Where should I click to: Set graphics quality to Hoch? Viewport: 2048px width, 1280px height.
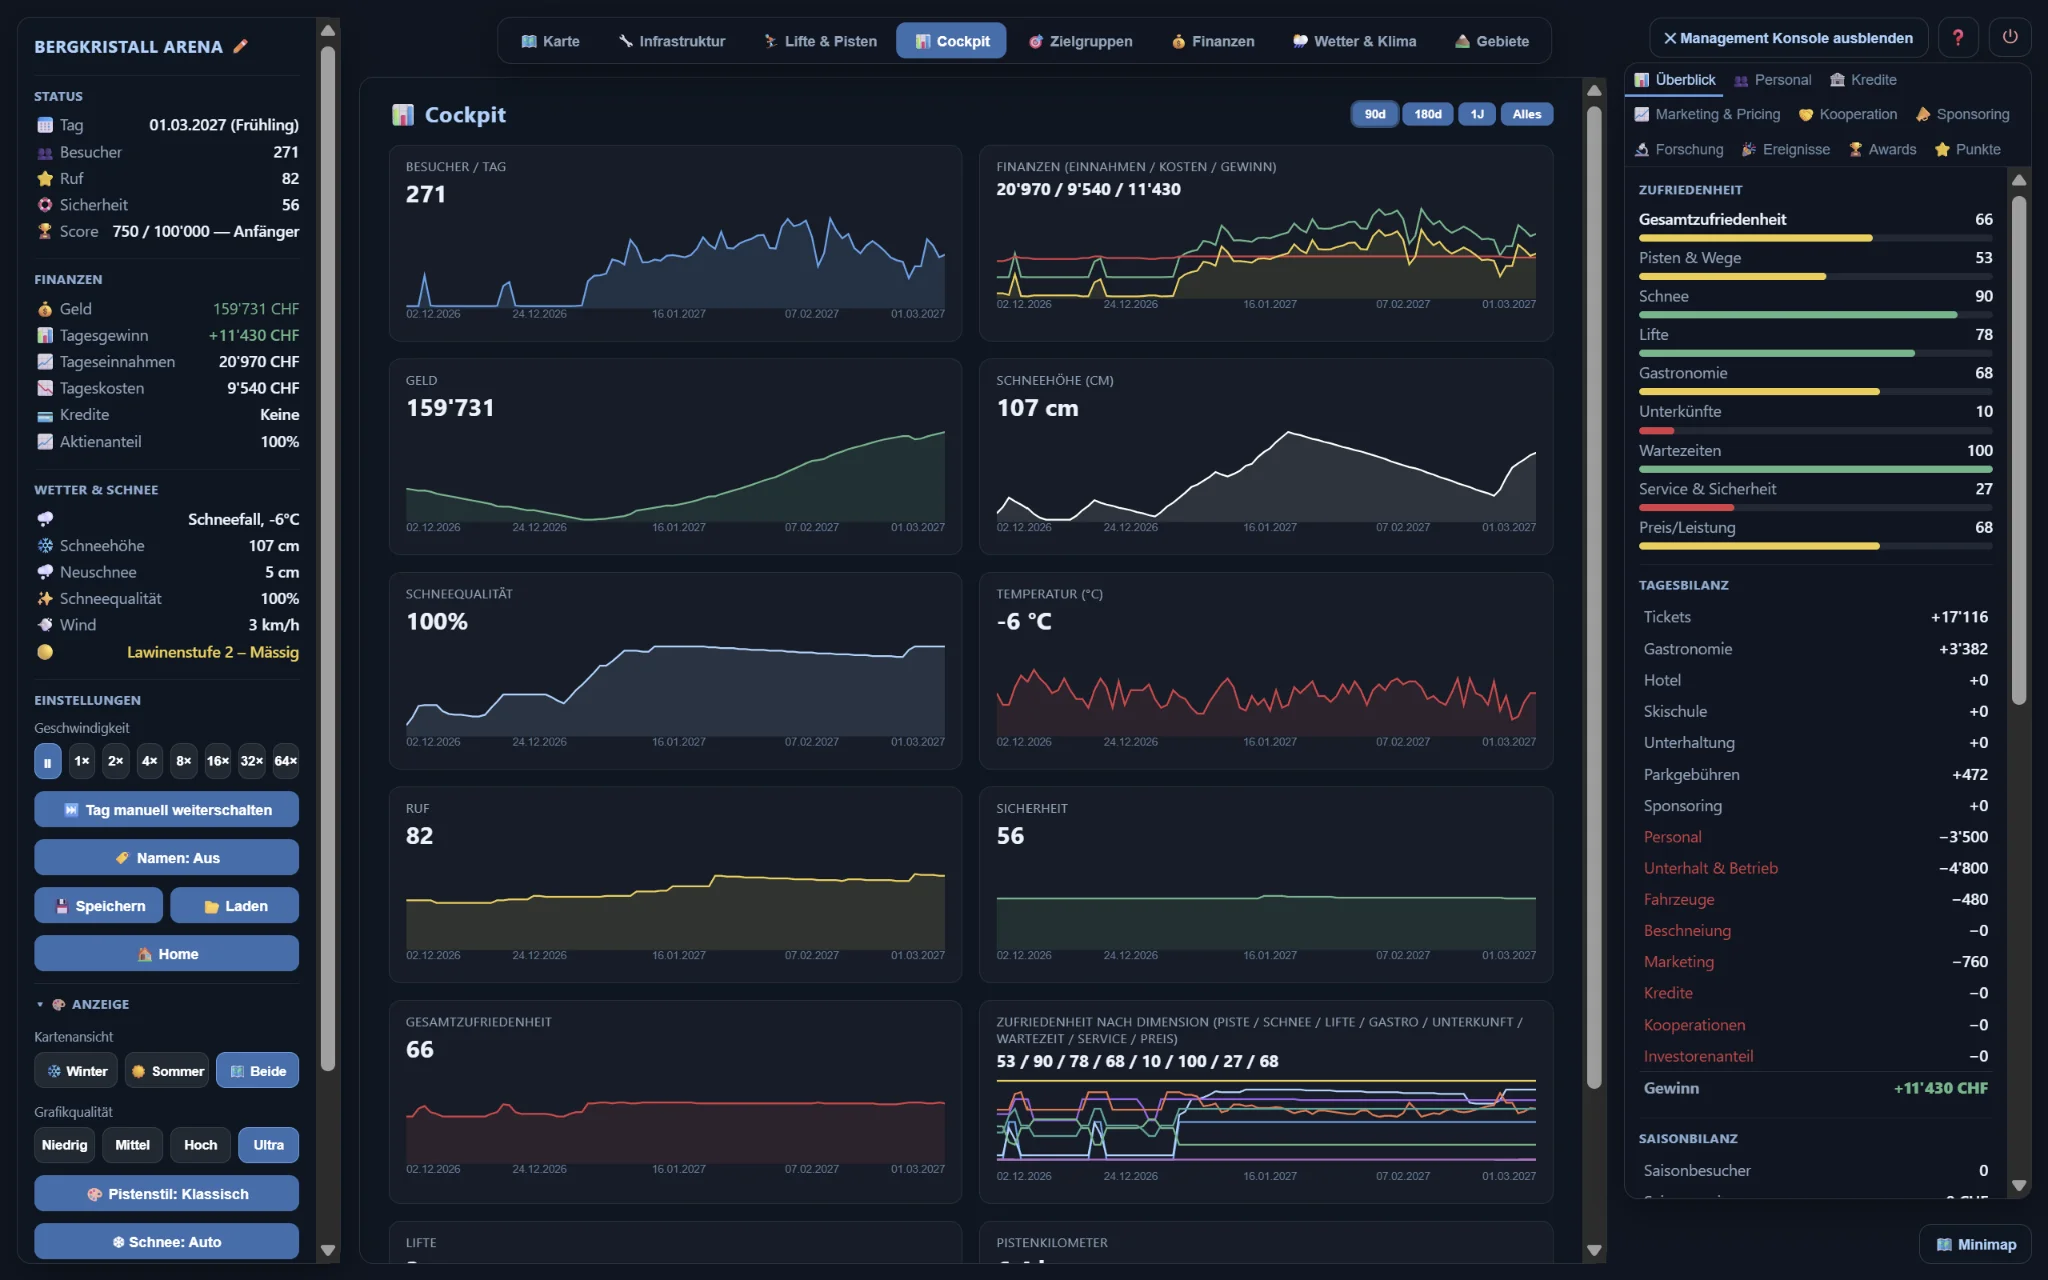point(200,1145)
